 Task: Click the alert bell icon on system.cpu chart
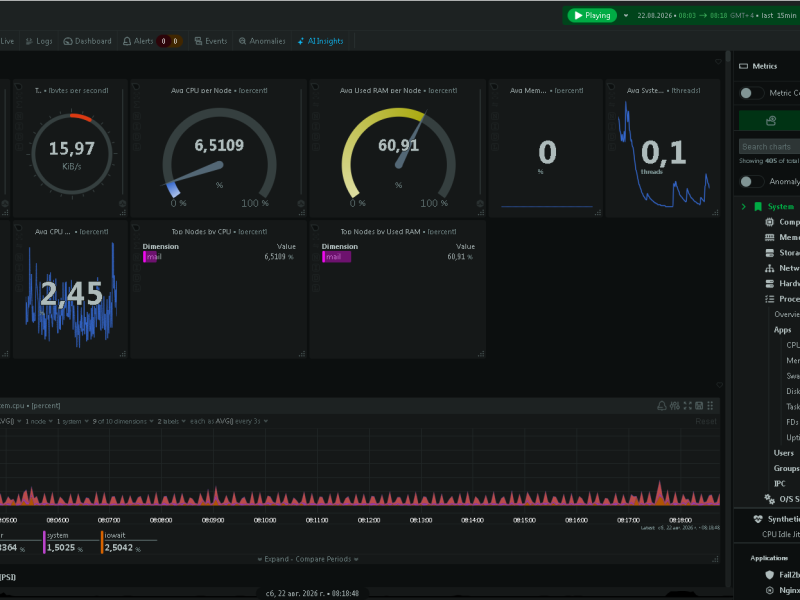click(662, 406)
